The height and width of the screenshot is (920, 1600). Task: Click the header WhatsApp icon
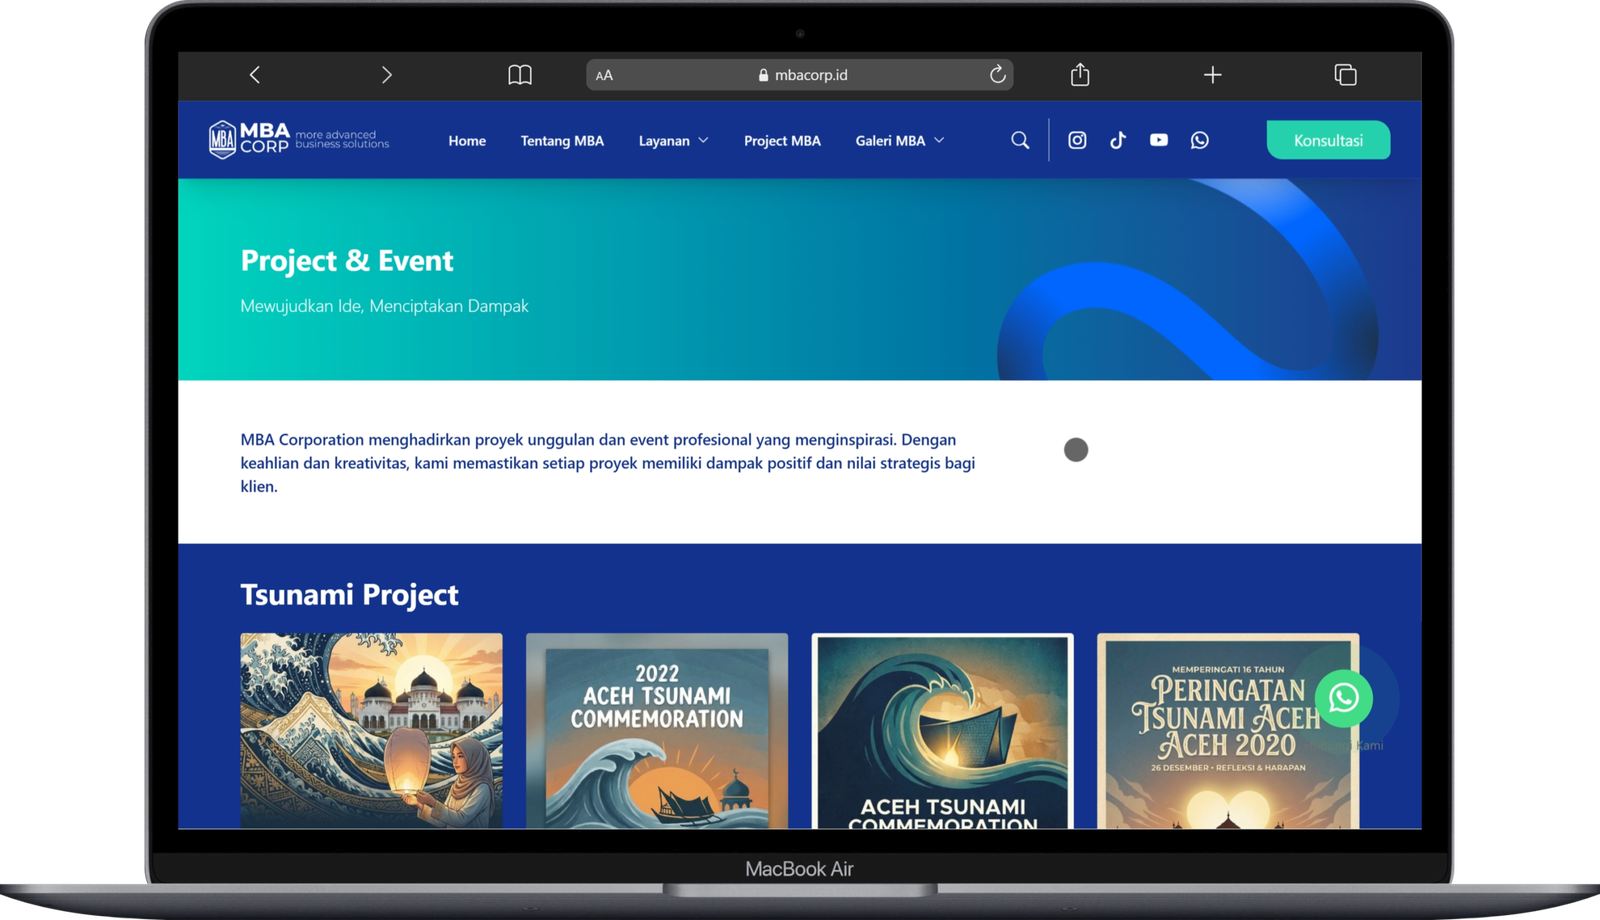pyautogui.click(x=1200, y=141)
